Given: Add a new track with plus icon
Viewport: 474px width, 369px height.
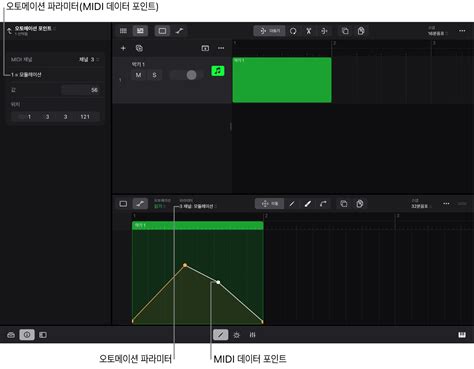Looking at the screenshot, I should click(123, 48).
